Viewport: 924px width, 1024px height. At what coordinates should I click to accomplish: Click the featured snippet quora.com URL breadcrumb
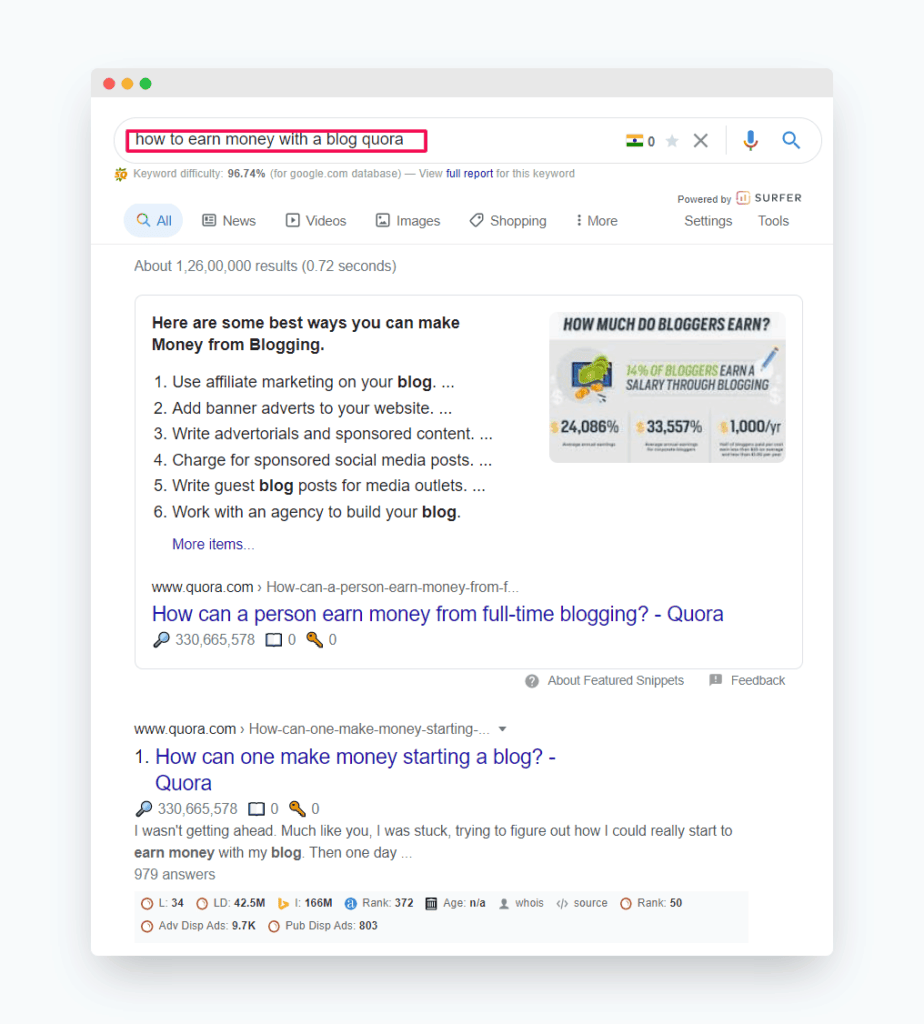click(335, 587)
